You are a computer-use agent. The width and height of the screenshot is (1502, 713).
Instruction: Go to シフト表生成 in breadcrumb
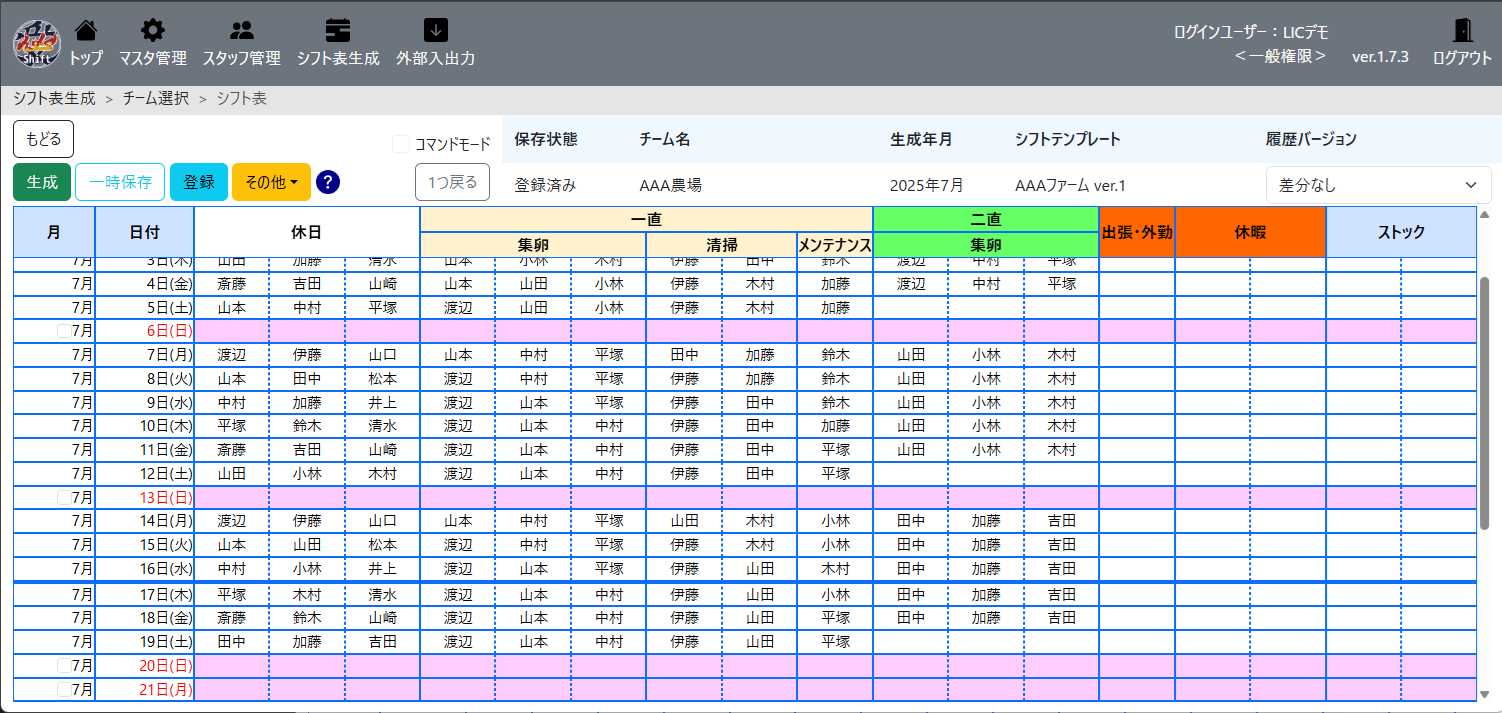pyautogui.click(x=54, y=98)
